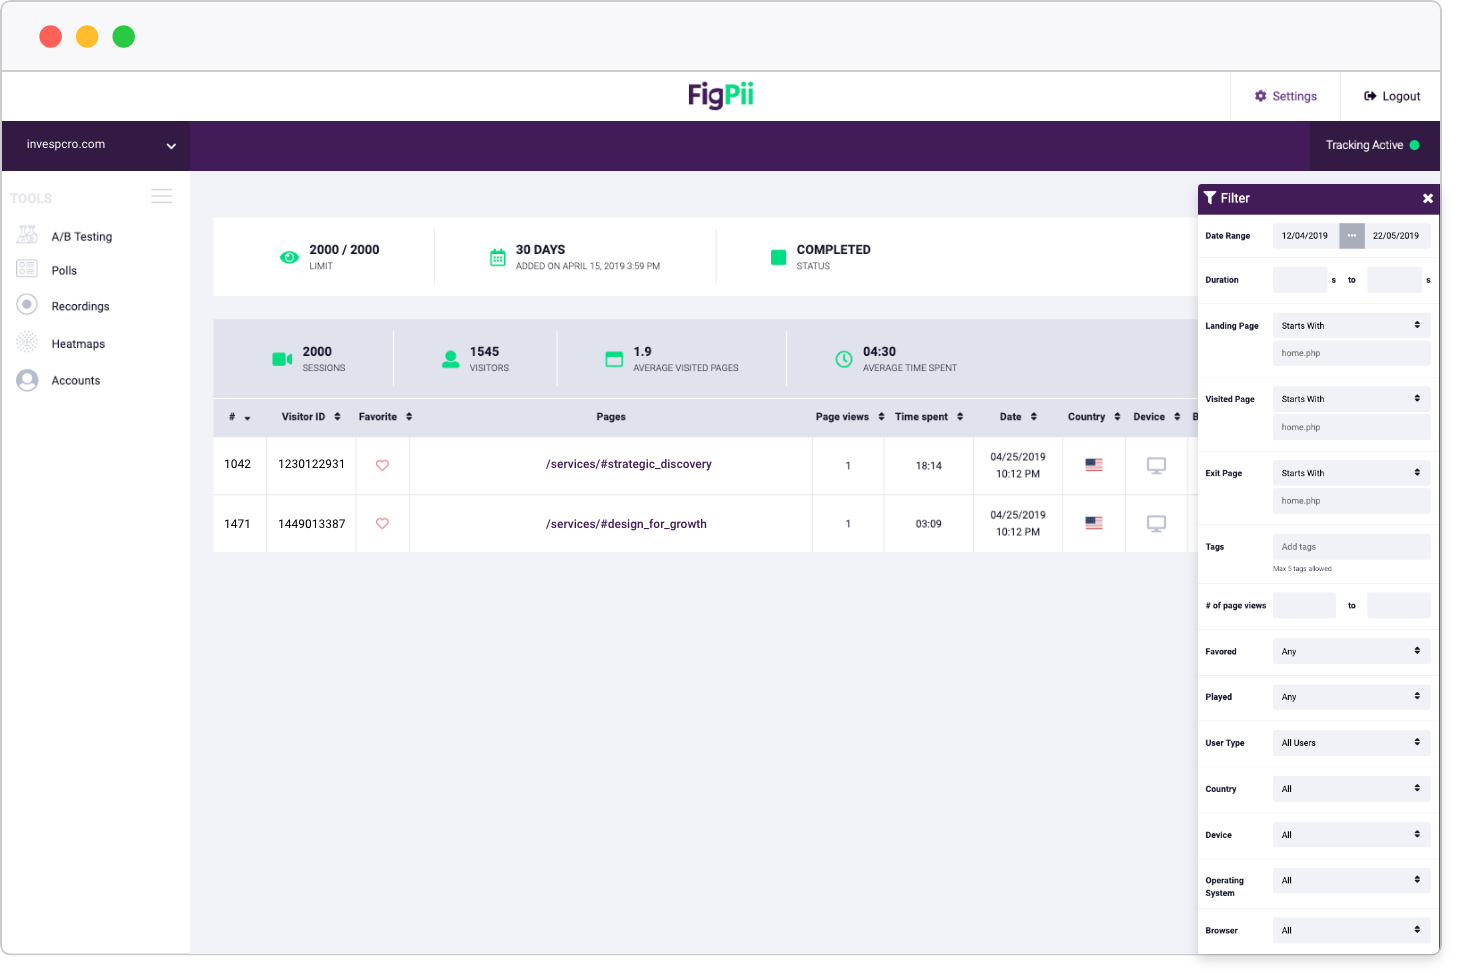
Task: Click the Tracking Active indicator
Action: 1373,145
